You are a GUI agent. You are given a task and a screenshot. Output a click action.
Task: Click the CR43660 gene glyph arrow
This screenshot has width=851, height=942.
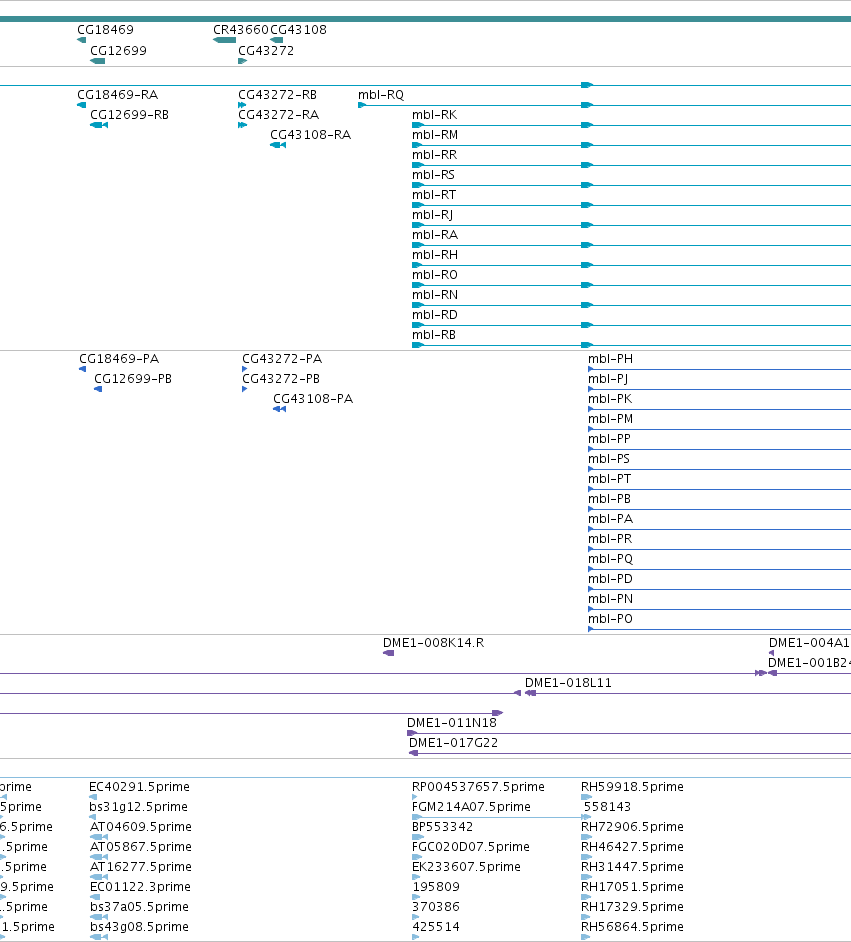225,40
